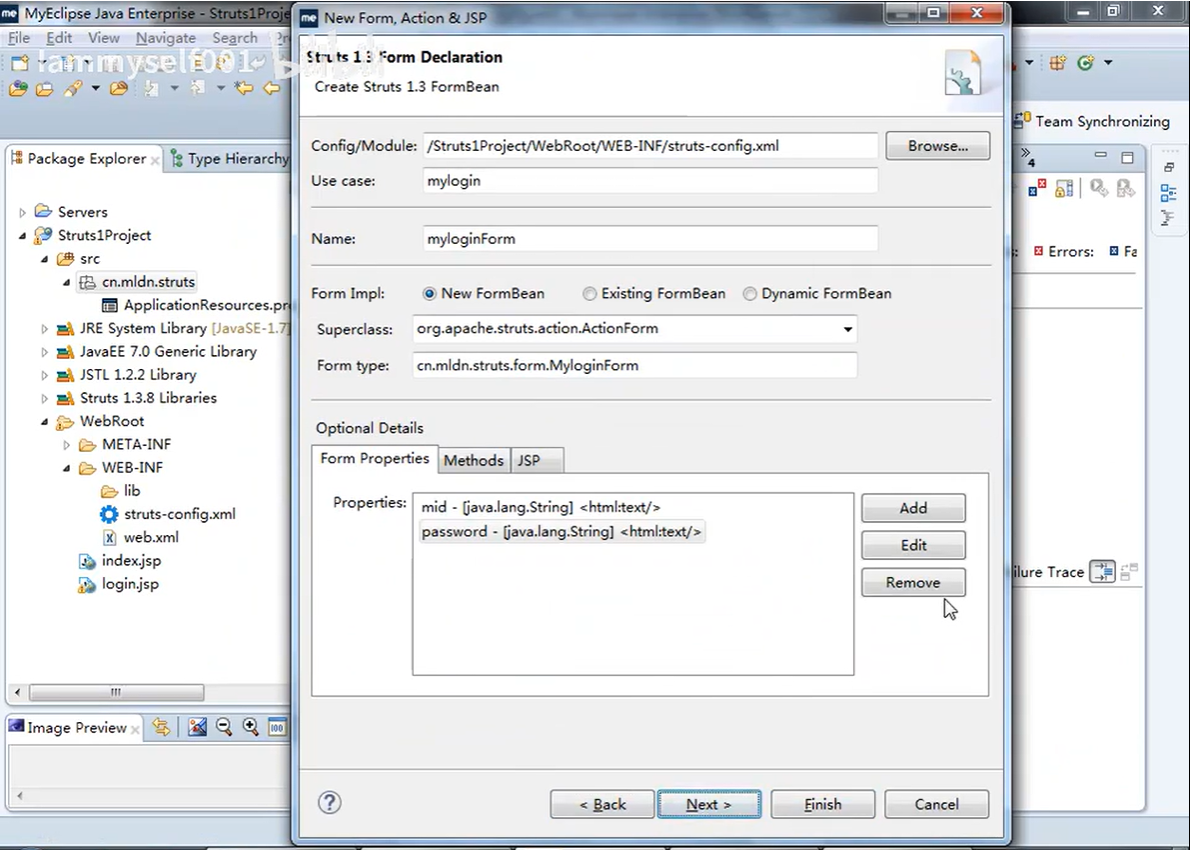Screen dimensions: 1190x850
Task: Click the Next Annotation toolbar icon
Action: tap(152, 89)
